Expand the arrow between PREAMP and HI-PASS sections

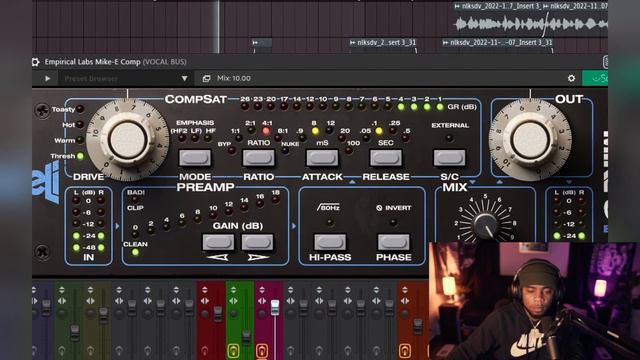click(293, 226)
